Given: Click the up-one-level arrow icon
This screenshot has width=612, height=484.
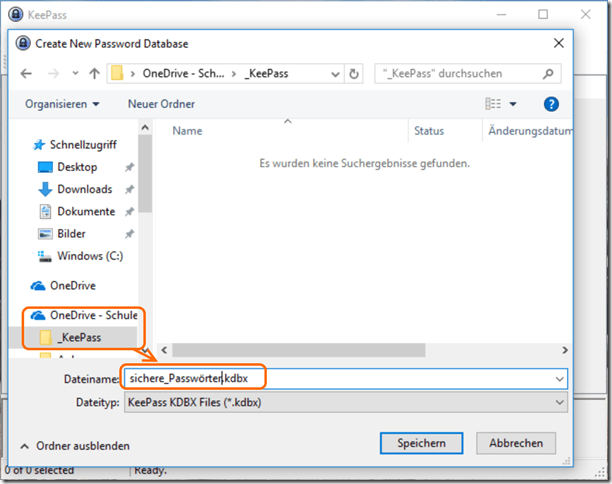Looking at the screenshot, I should 94,74.
